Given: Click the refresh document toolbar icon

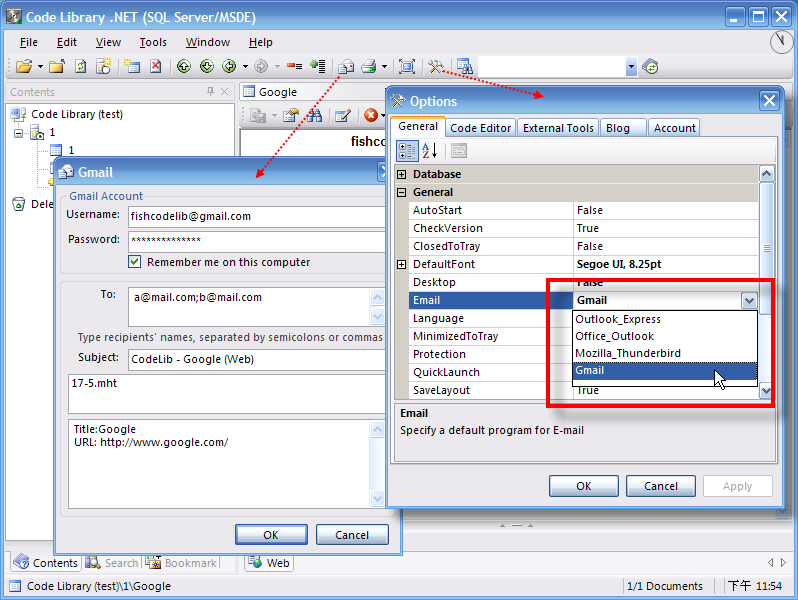Looking at the screenshot, I should [x=80, y=66].
